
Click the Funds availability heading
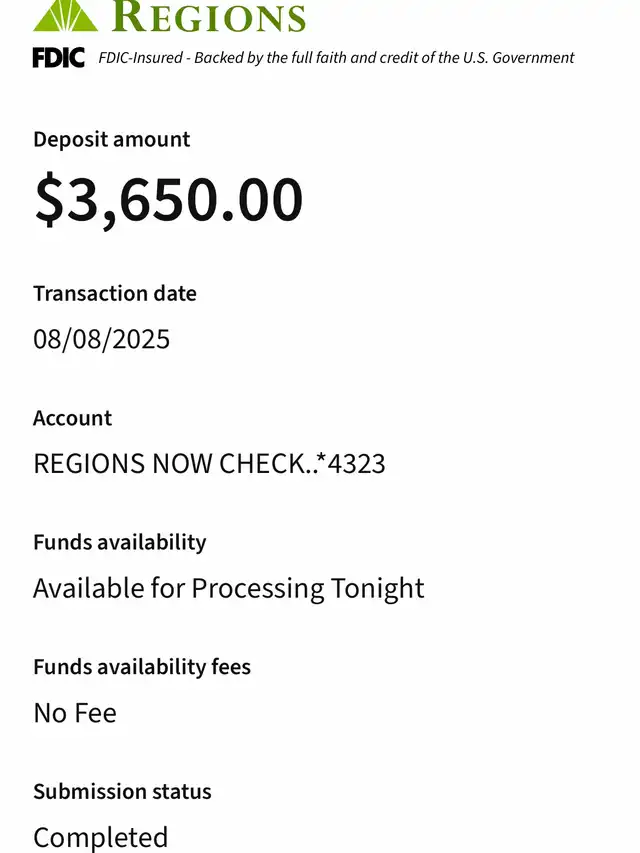pos(119,542)
